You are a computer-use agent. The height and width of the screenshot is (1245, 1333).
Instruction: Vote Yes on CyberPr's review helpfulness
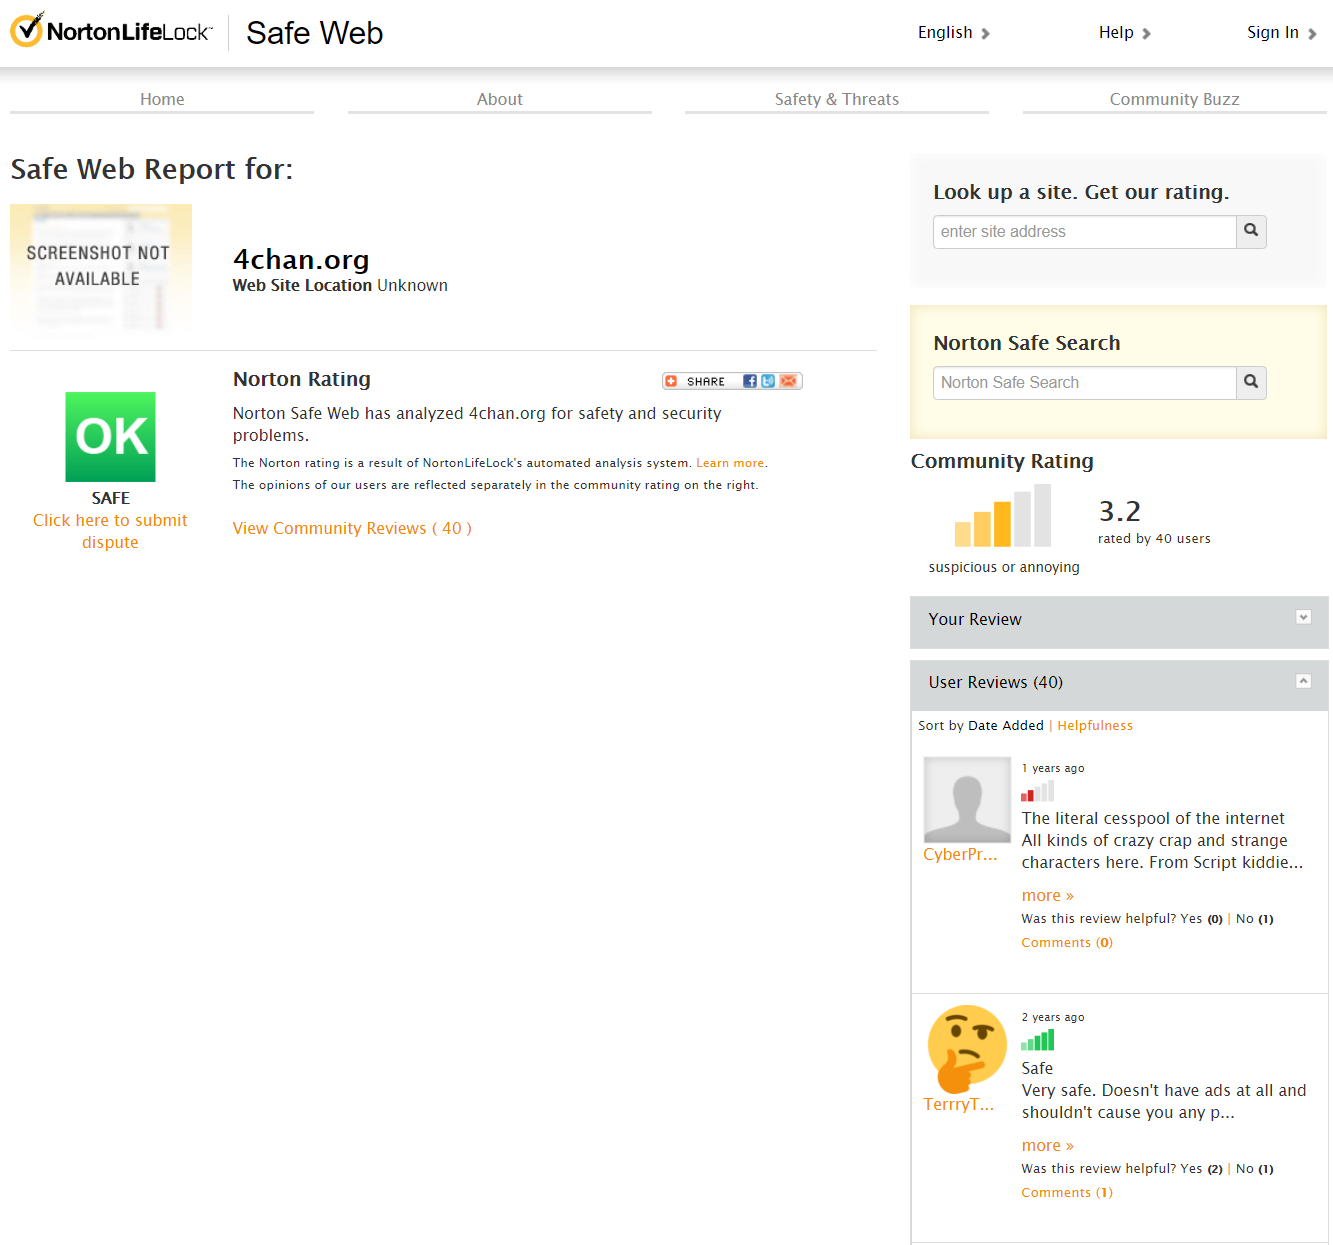(x=1191, y=919)
